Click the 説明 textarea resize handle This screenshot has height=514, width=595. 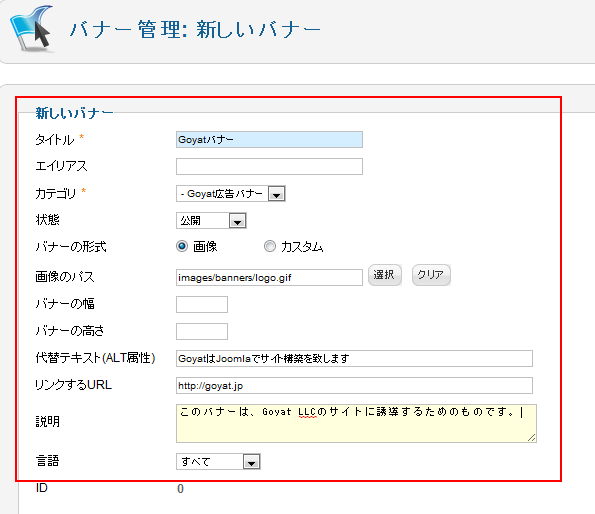(532, 438)
